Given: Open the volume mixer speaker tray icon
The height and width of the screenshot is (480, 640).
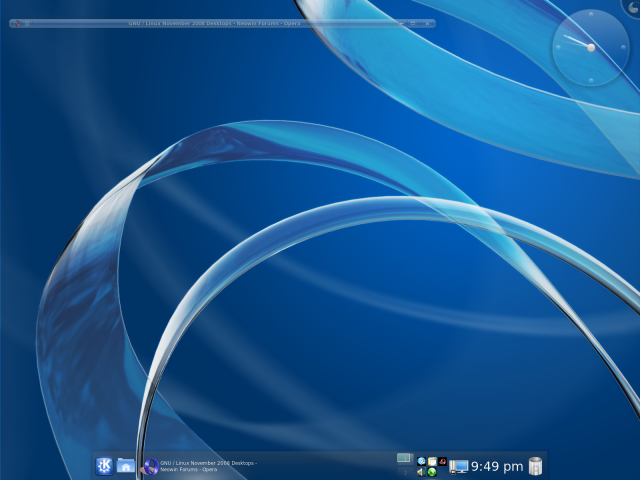Looking at the screenshot, I should pos(421,472).
